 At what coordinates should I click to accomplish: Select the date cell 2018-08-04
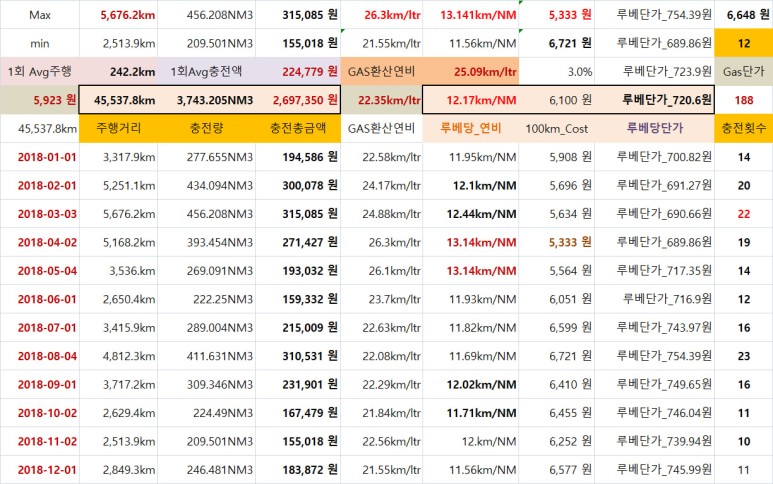pyautogui.click(x=39, y=356)
